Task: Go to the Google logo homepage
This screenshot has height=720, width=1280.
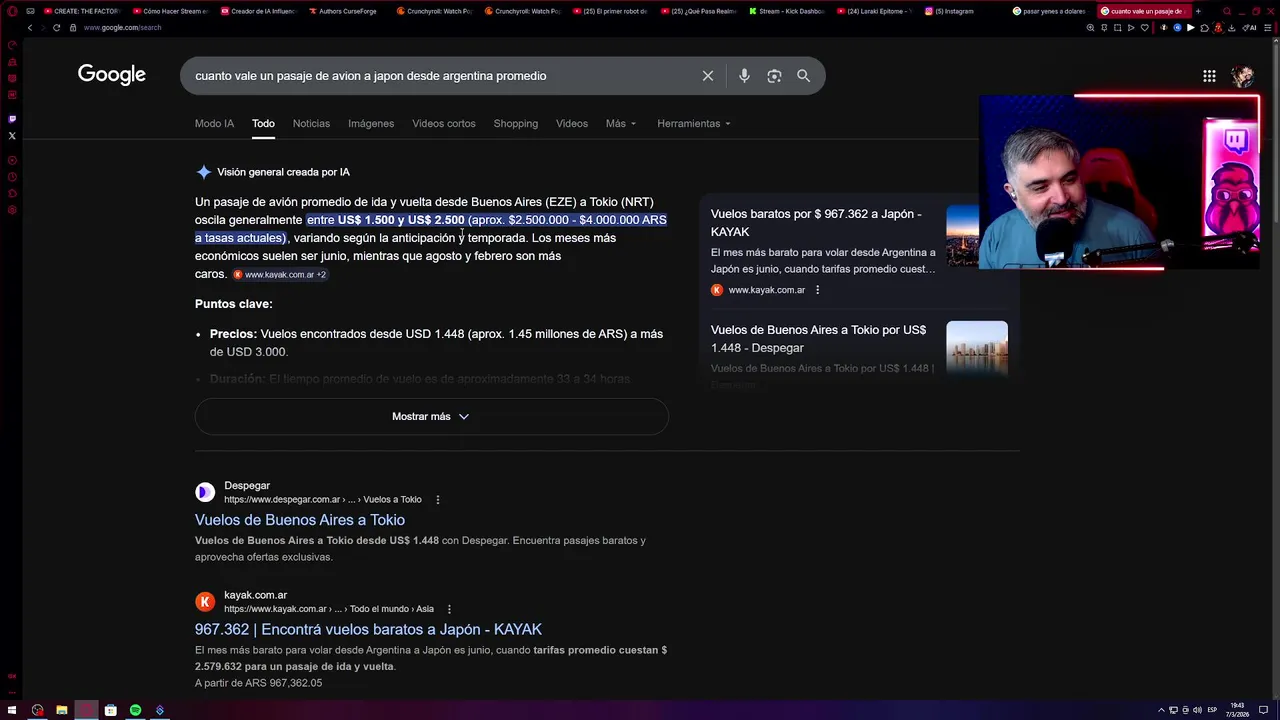Action: click(x=112, y=75)
